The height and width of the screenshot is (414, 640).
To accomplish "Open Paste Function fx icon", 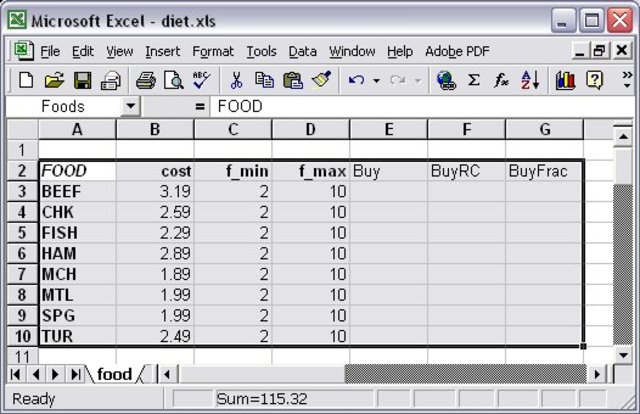I will 502,80.
